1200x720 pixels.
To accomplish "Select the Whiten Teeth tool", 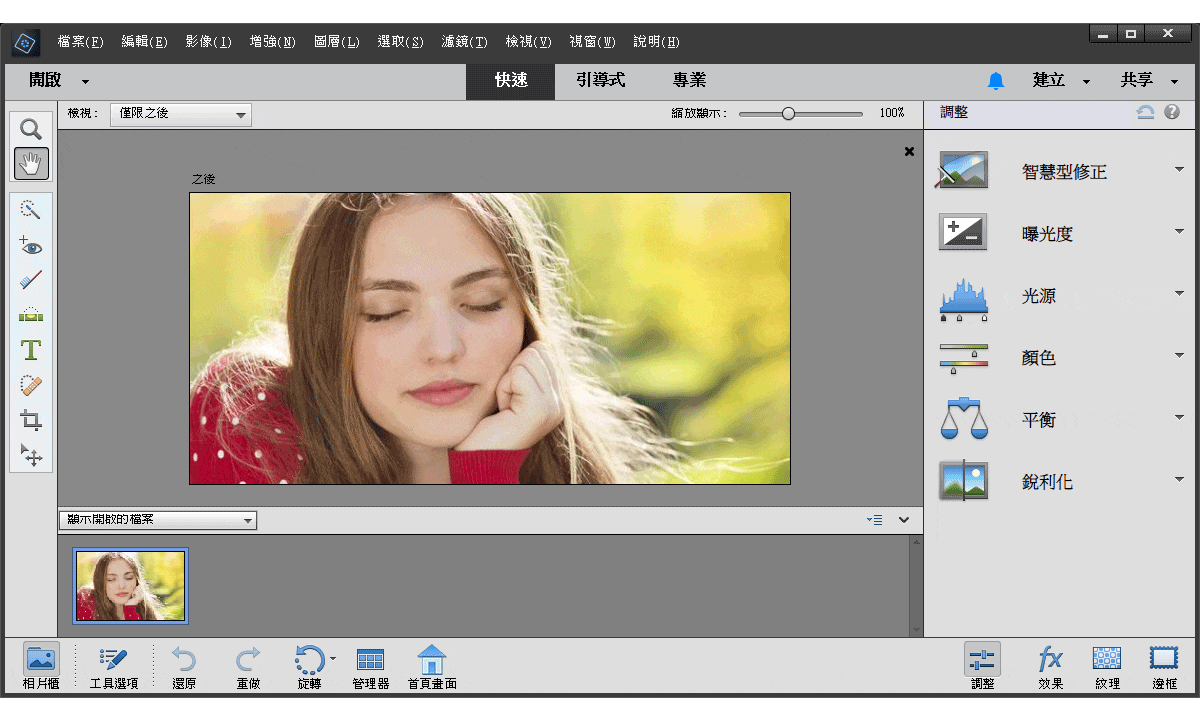I will point(31,279).
